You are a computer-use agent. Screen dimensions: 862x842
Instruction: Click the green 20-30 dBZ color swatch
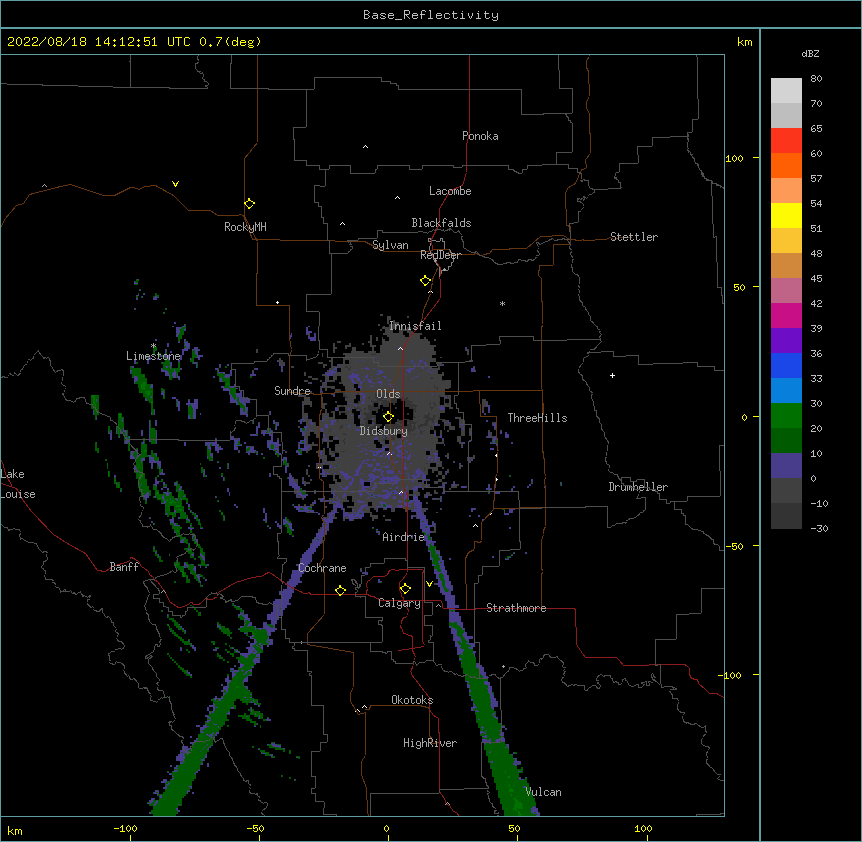pyautogui.click(x=786, y=416)
